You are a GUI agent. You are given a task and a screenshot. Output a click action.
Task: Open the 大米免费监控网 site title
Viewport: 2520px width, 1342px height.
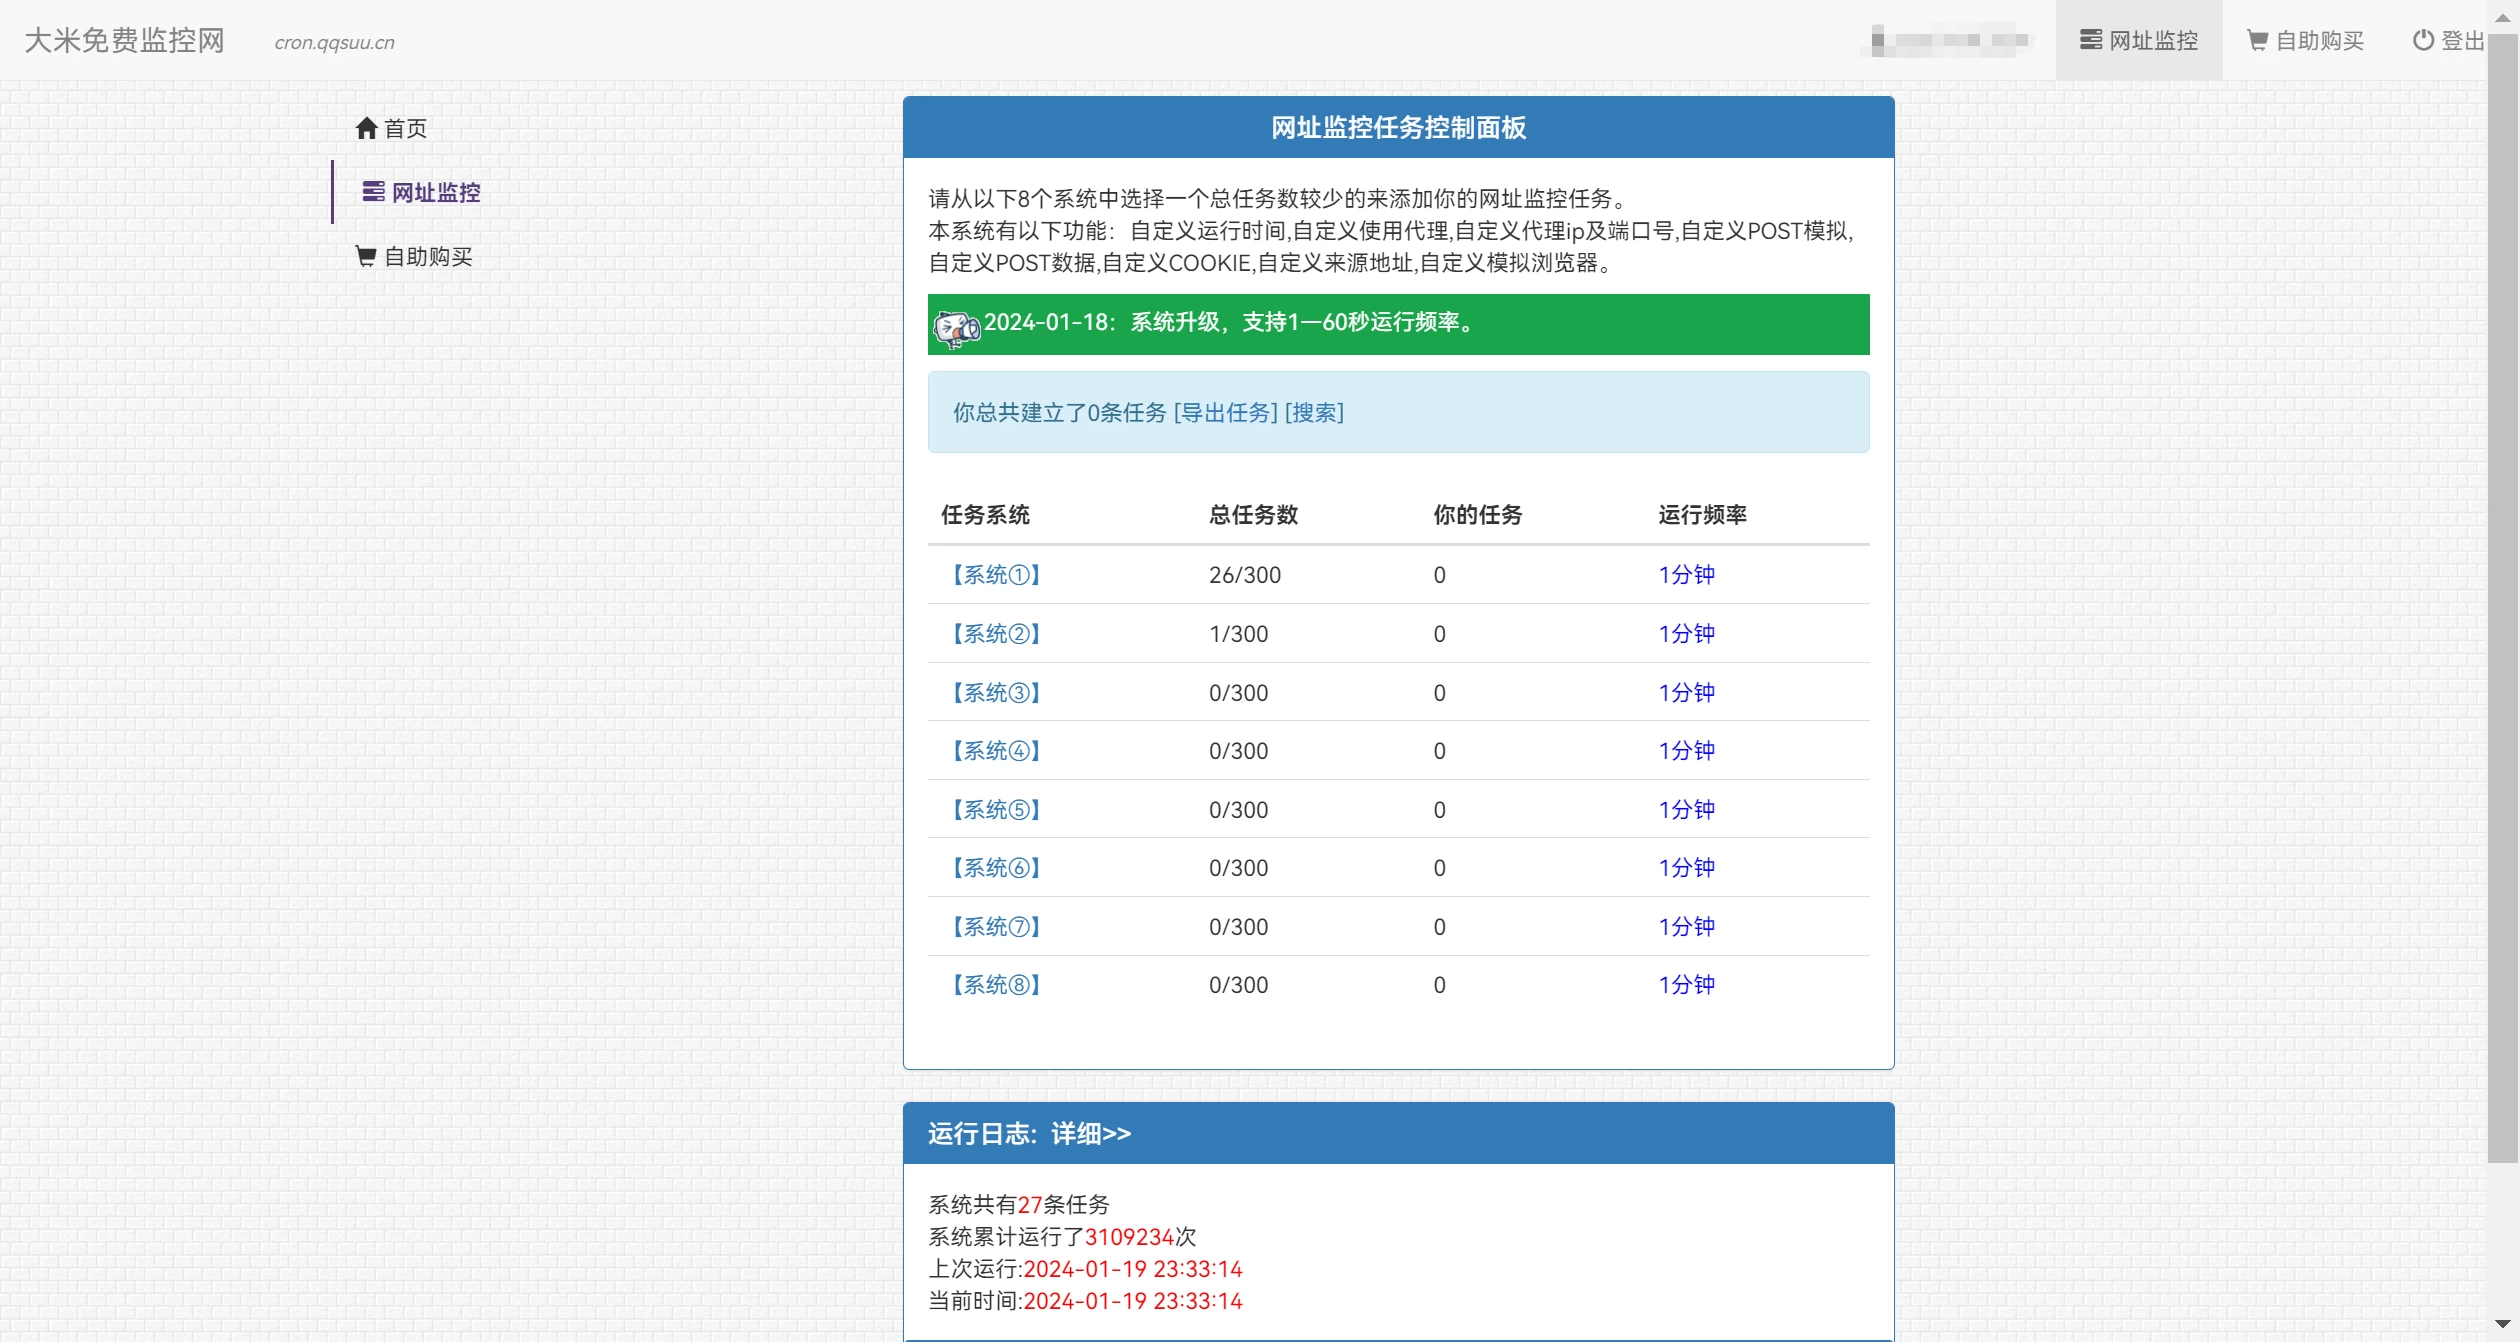[x=124, y=40]
